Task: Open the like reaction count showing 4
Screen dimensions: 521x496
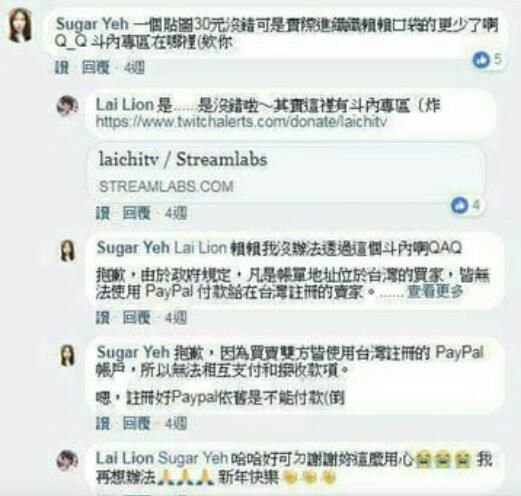Action: 465,205
